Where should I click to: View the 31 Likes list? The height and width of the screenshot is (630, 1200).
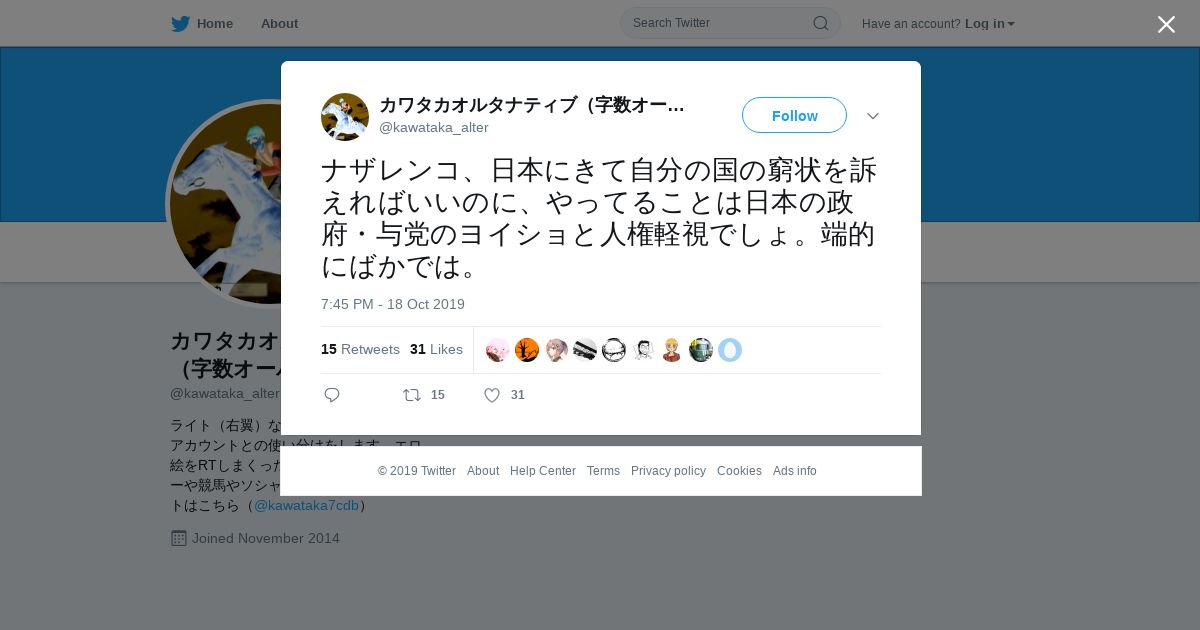click(x=436, y=349)
